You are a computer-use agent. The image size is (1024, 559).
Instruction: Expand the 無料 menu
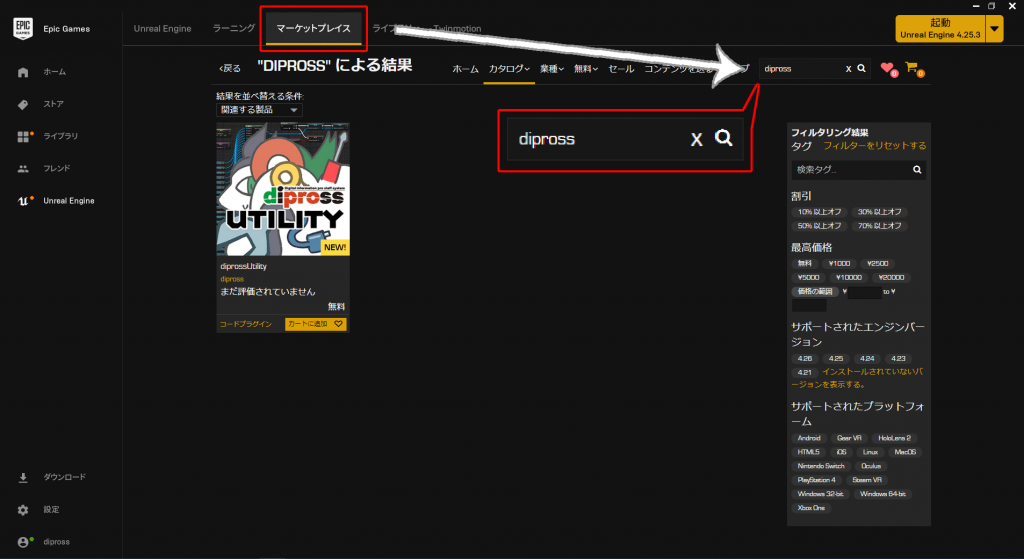586,69
